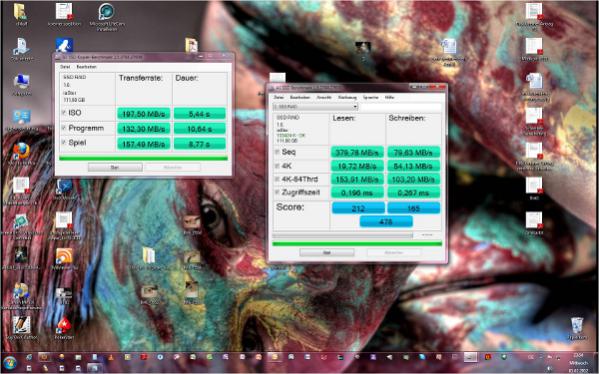Toggle the Seq benchmark checkbox
The height and width of the screenshot is (374, 599).
click(x=277, y=152)
